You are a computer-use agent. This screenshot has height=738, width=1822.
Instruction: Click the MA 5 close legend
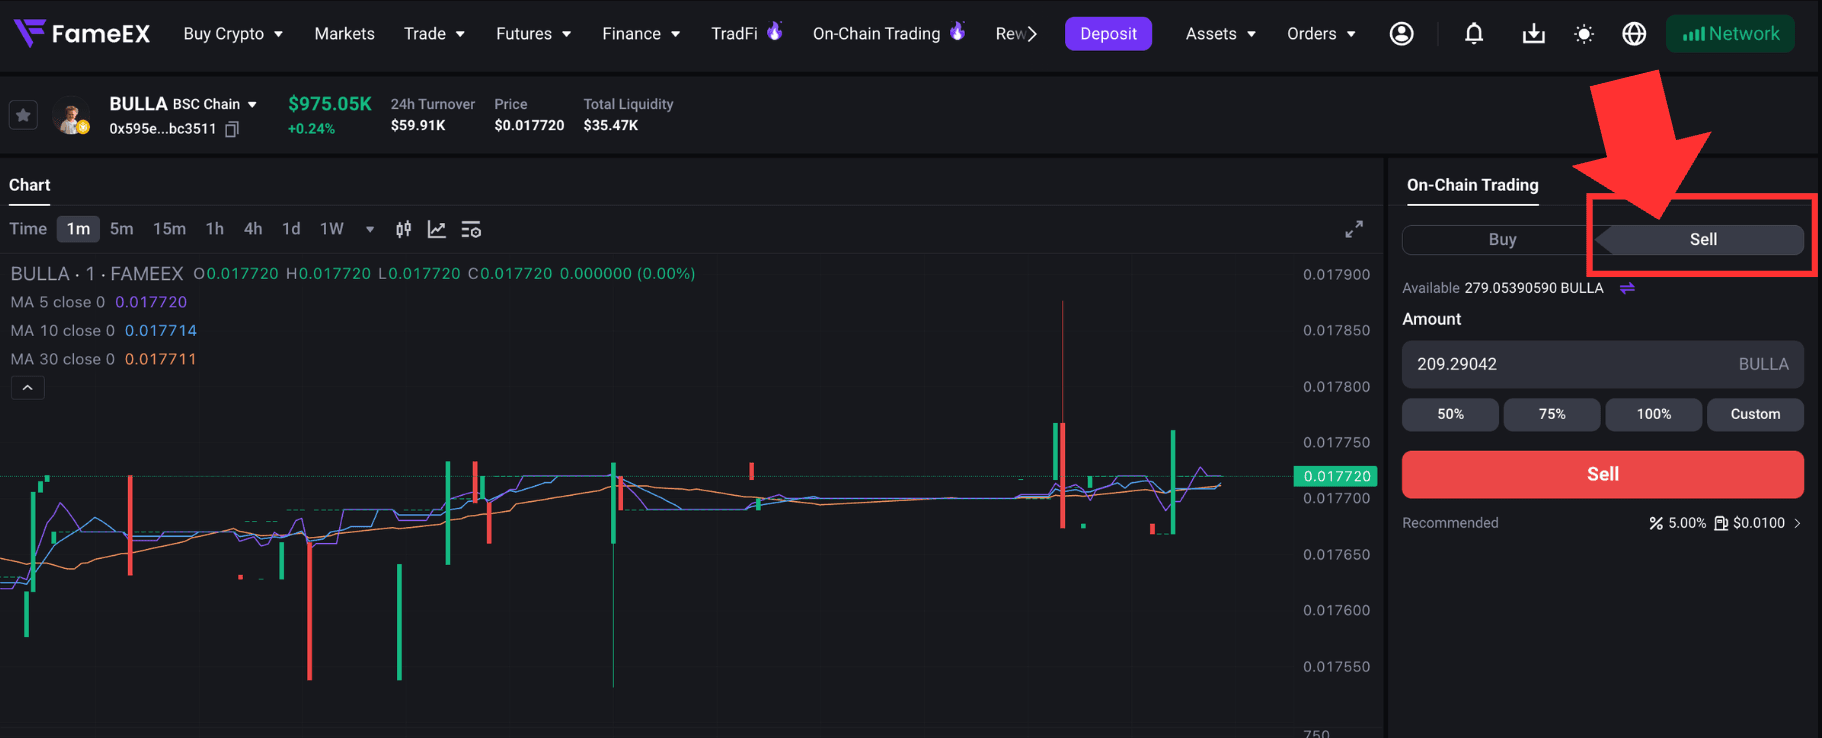tap(98, 302)
